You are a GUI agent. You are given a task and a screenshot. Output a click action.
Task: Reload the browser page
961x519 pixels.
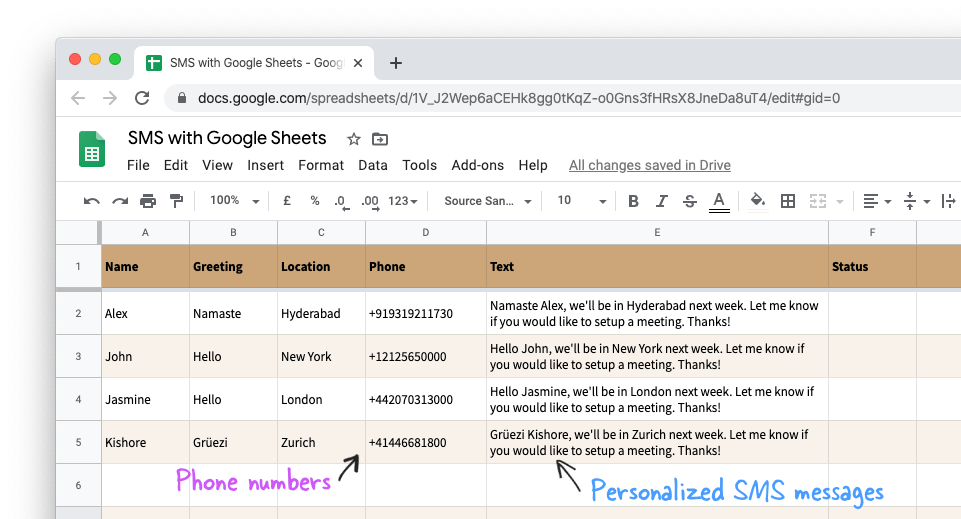(142, 98)
